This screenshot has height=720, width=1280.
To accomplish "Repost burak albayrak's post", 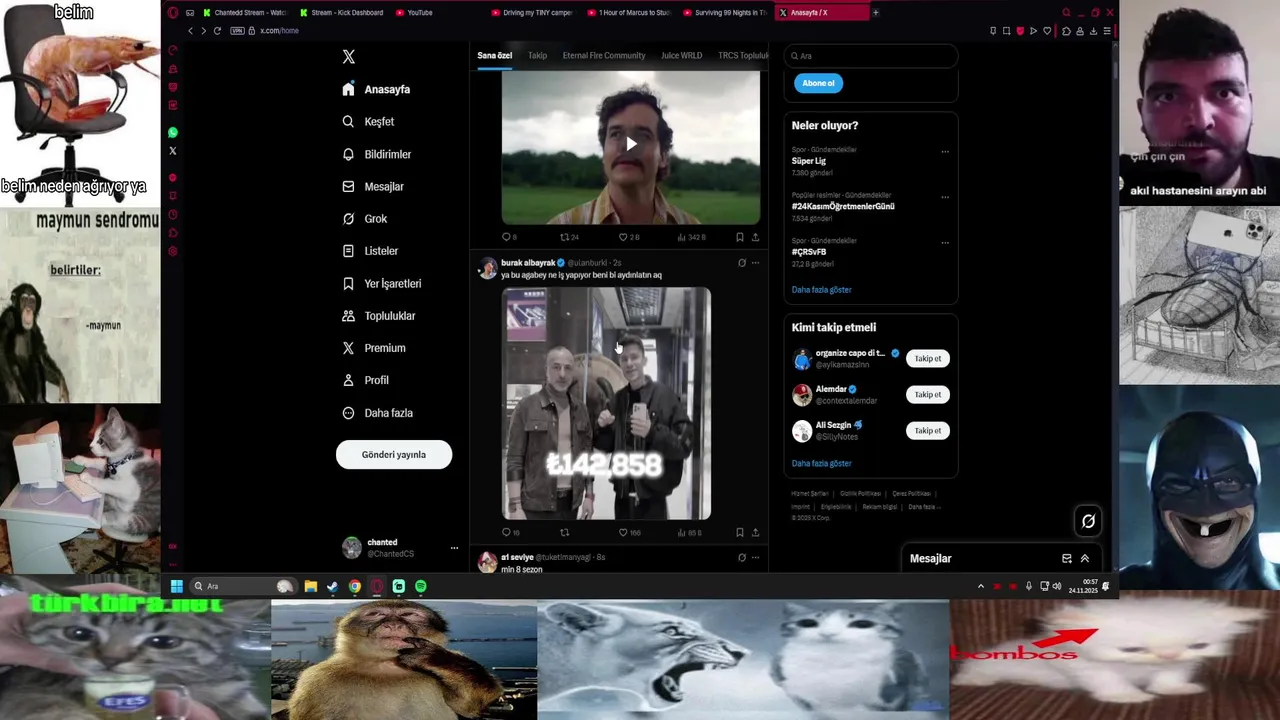I will 564,532.
